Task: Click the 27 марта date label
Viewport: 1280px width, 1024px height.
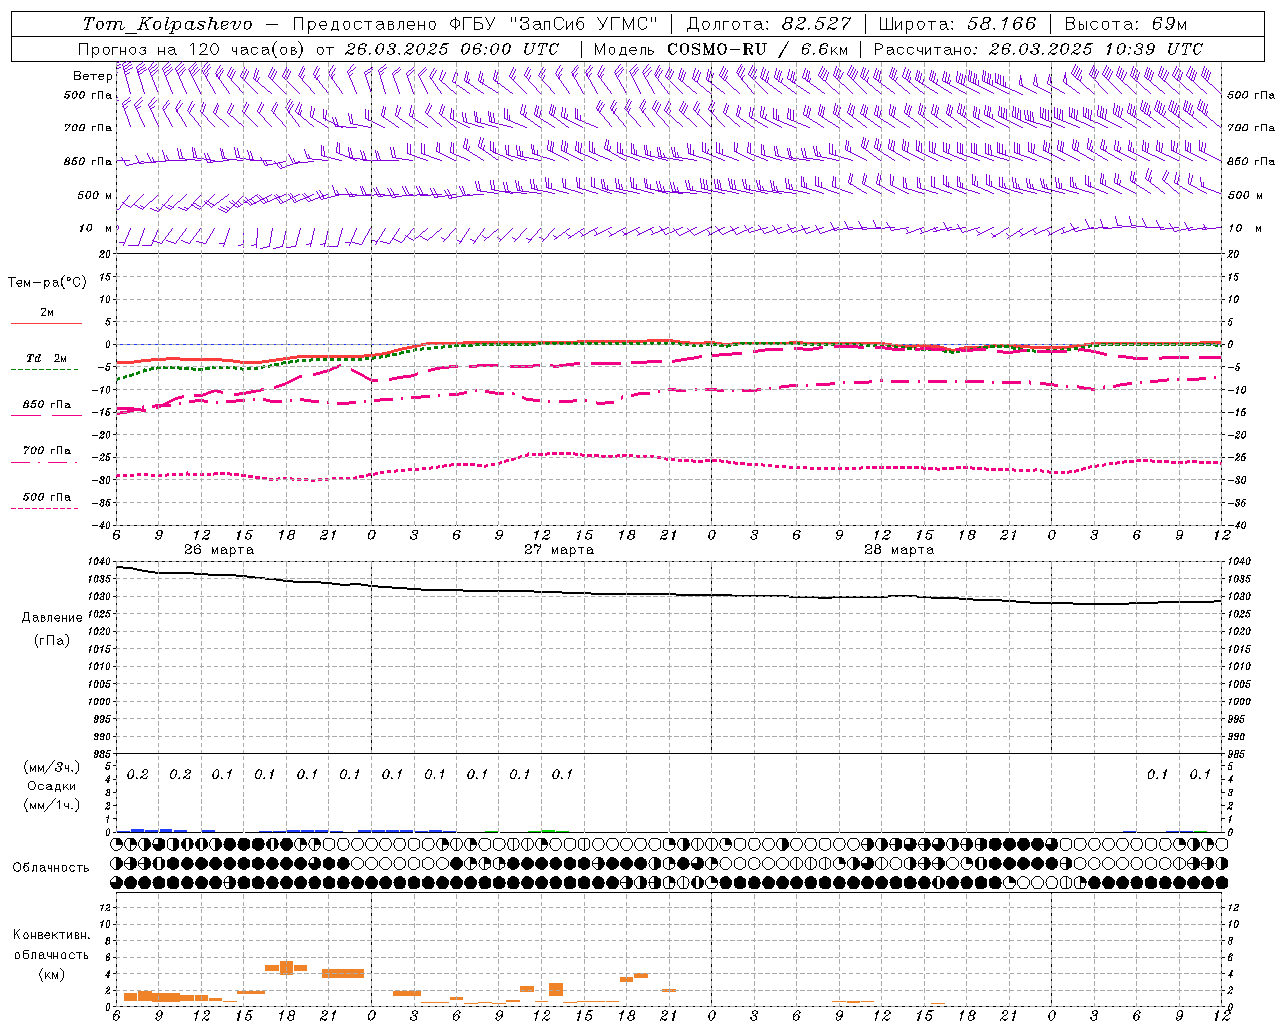Action: click(x=559, y=550)
